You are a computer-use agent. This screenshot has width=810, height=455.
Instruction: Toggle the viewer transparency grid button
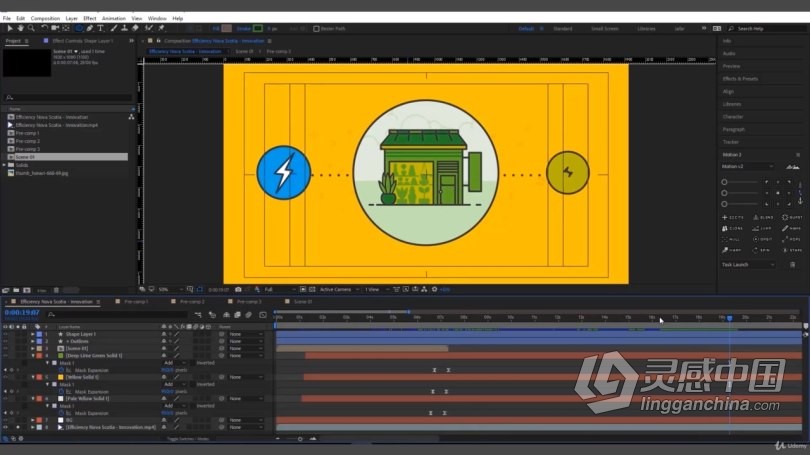click(312, 290)
